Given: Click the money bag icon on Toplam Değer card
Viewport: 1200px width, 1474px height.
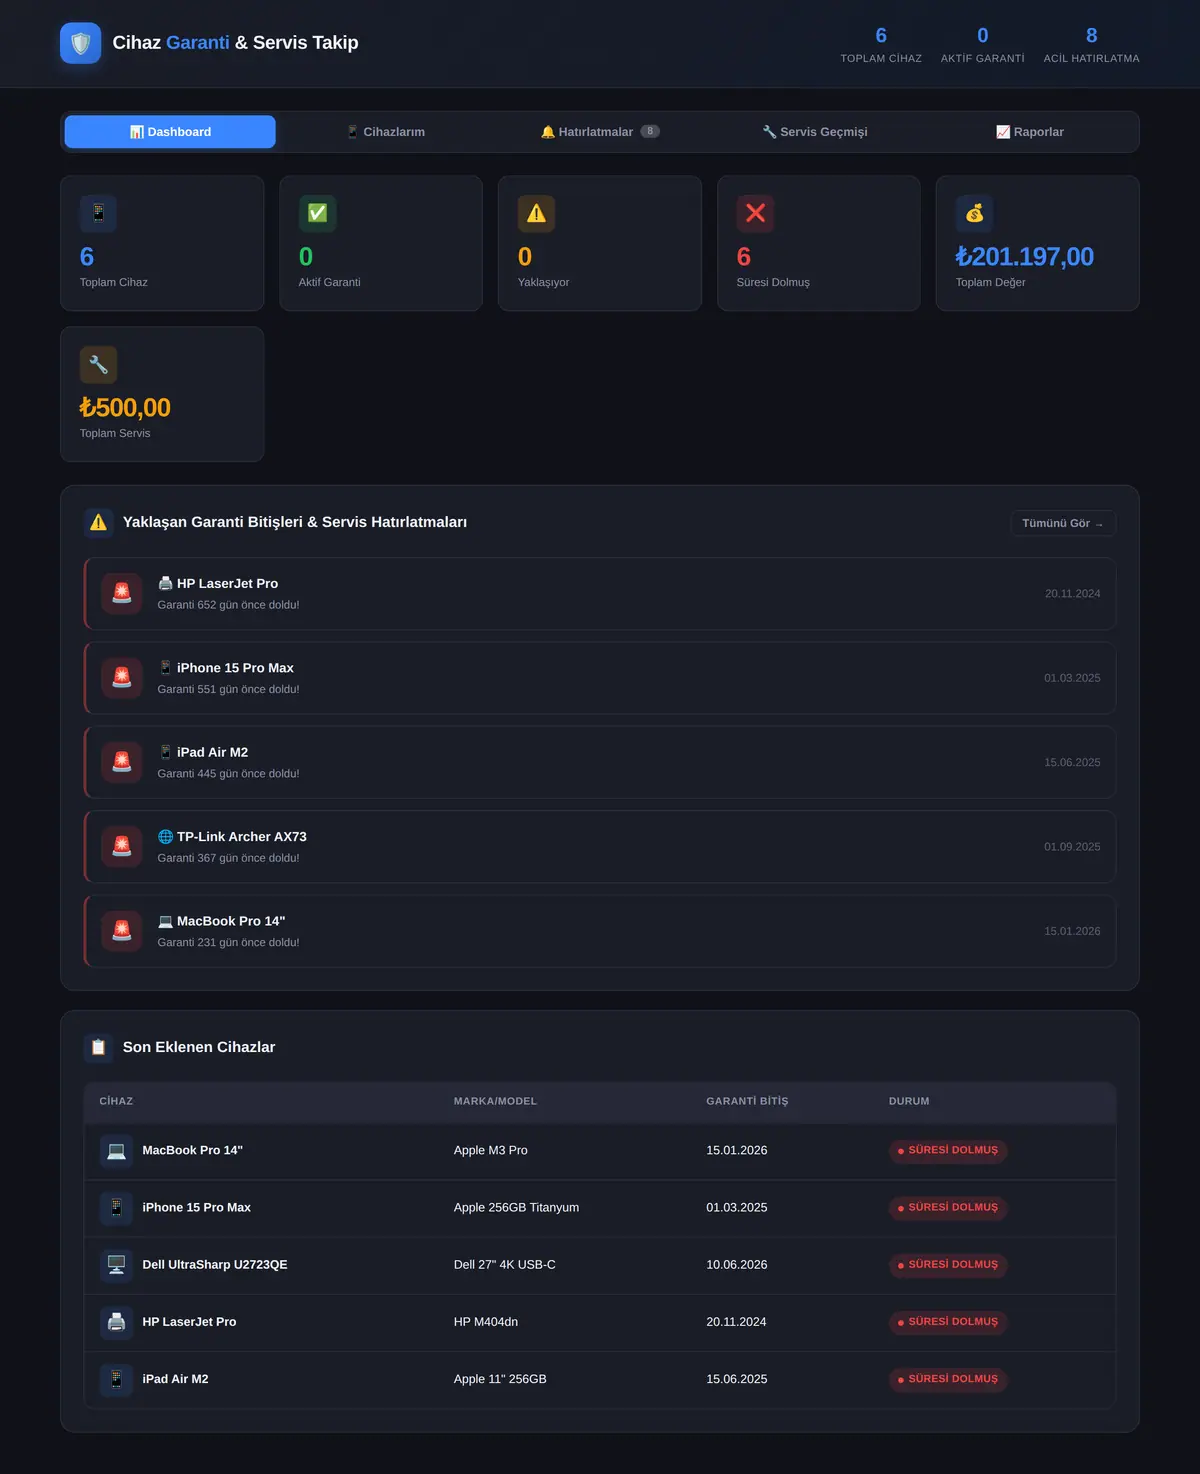Looking at the screenshot, I should [x=974, y=213].
